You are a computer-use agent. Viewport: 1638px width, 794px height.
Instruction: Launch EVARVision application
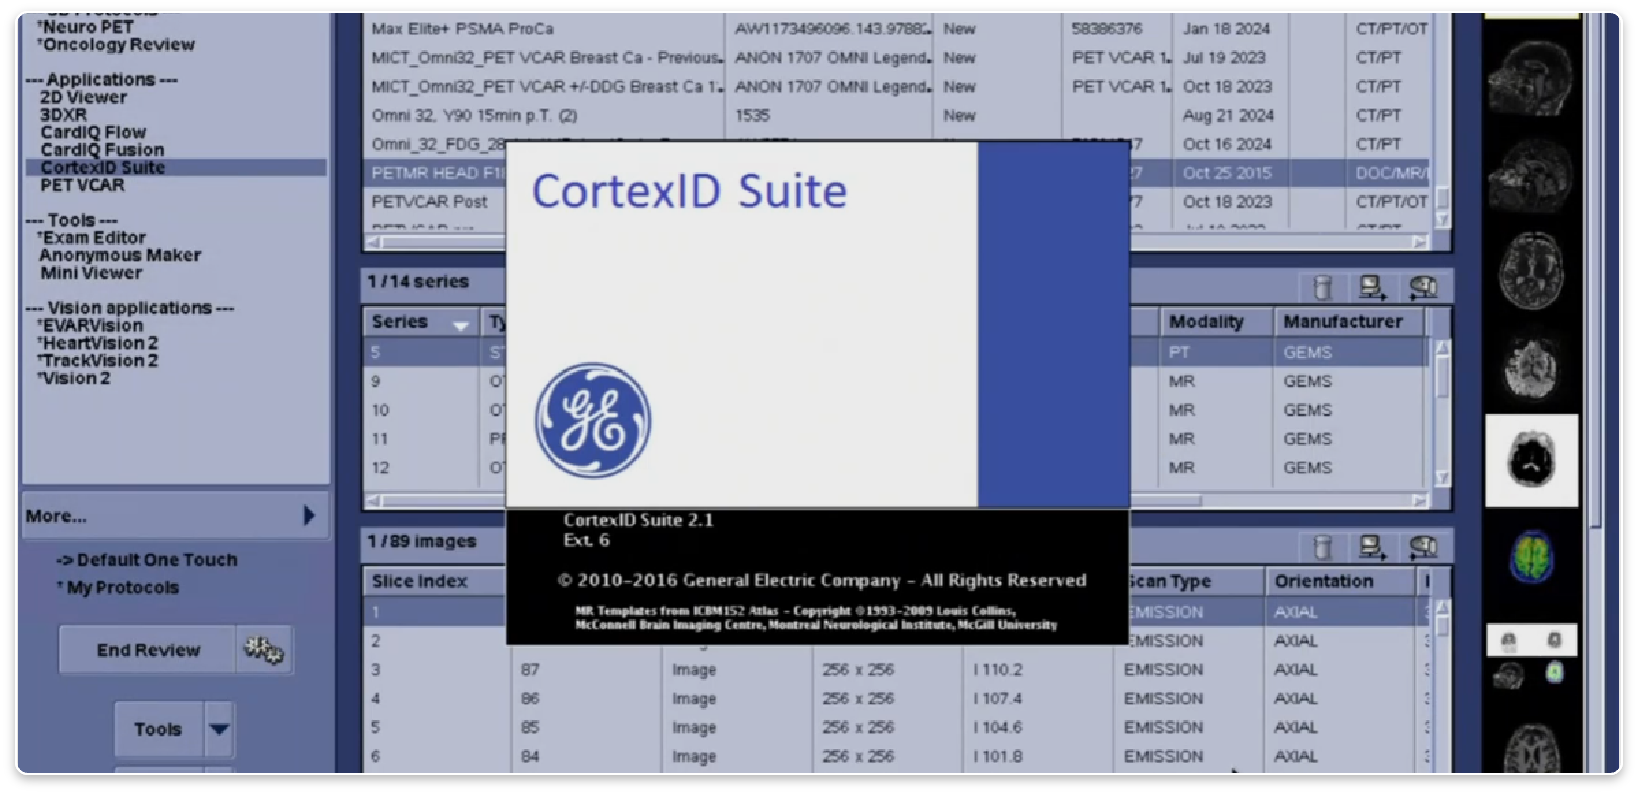click(90, 326)
